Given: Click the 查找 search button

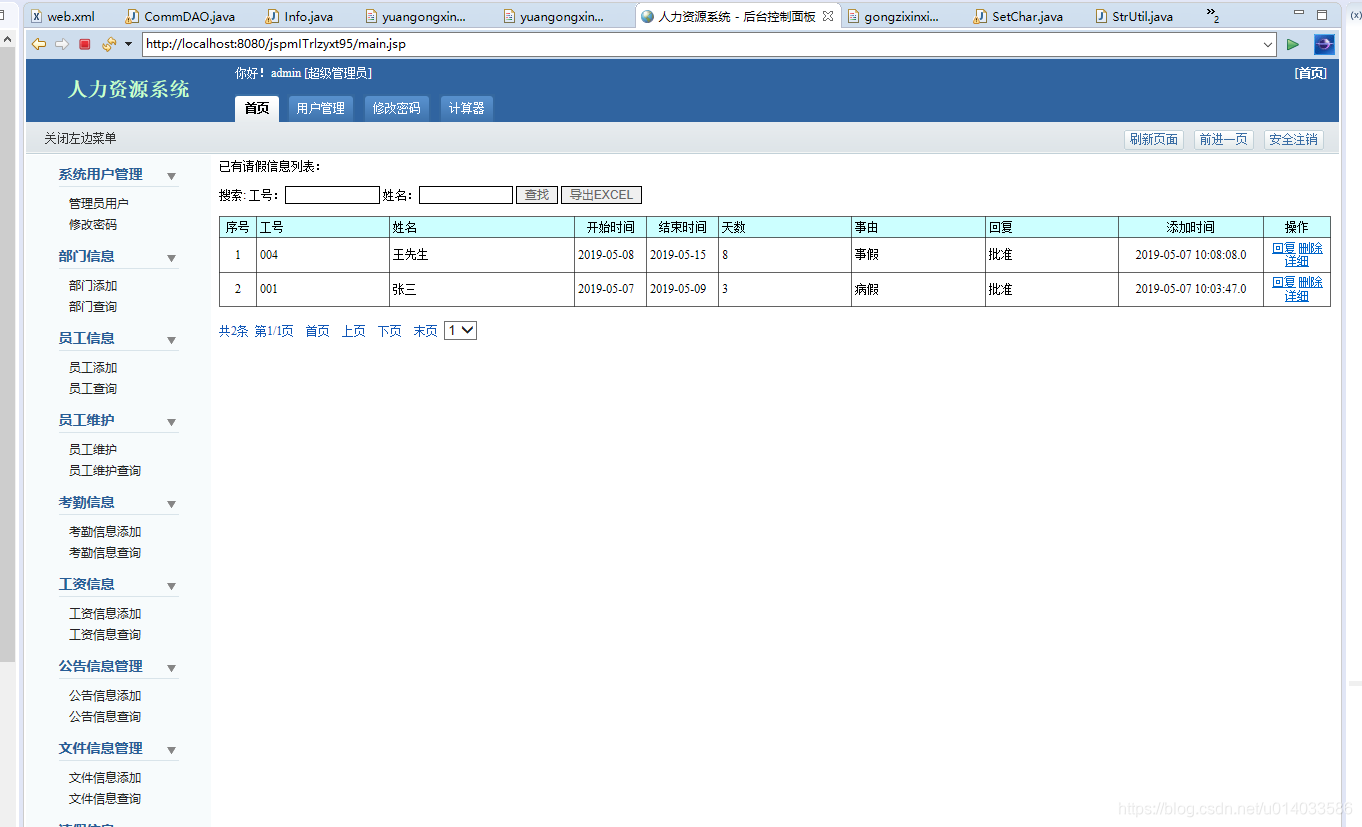Looking at the screenshot, I should (537, 195).
